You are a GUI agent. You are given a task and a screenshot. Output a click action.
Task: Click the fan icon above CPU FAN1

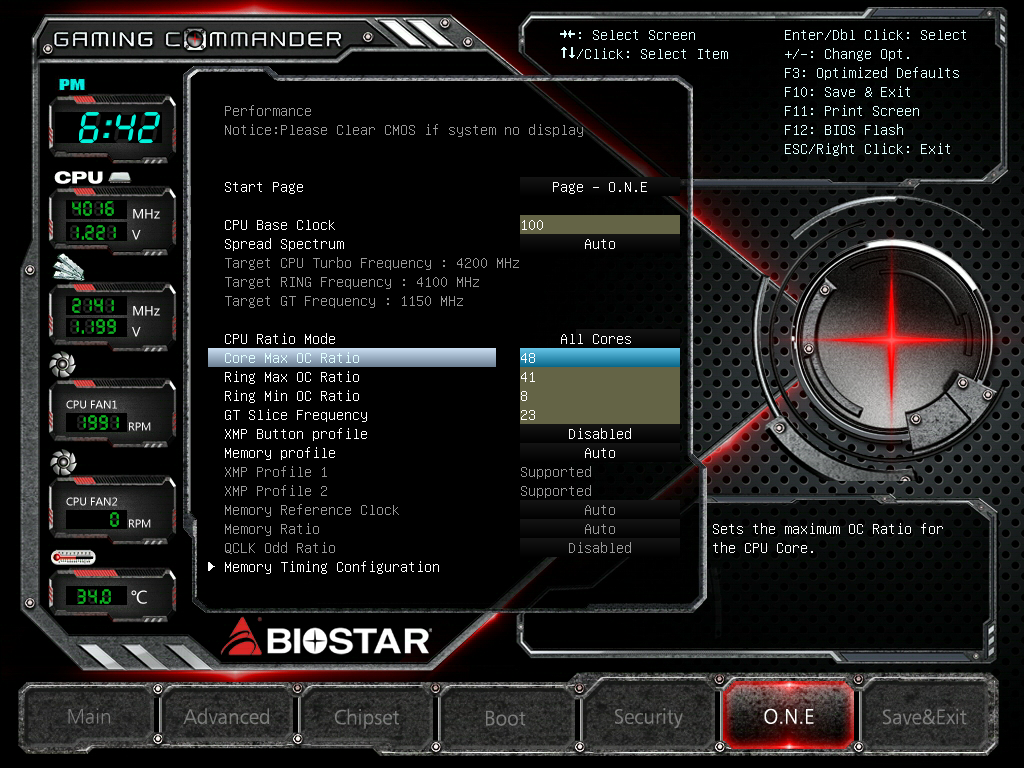pyautogui.click(x=63, y=364)
